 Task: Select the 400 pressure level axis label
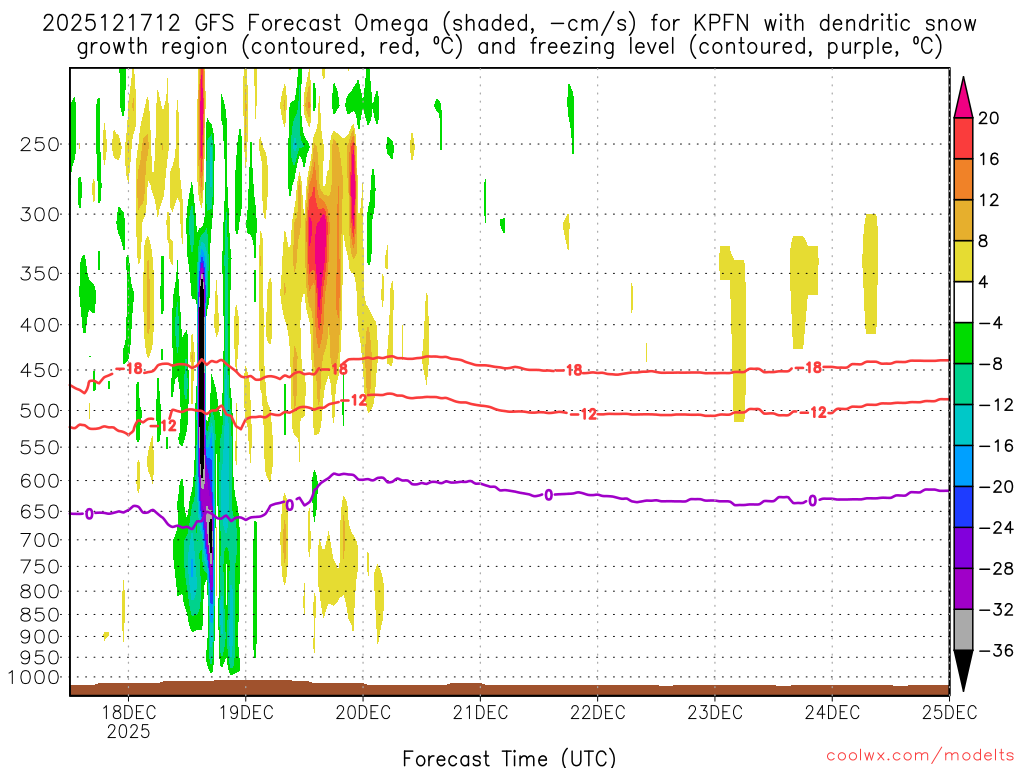coord(39,325)
